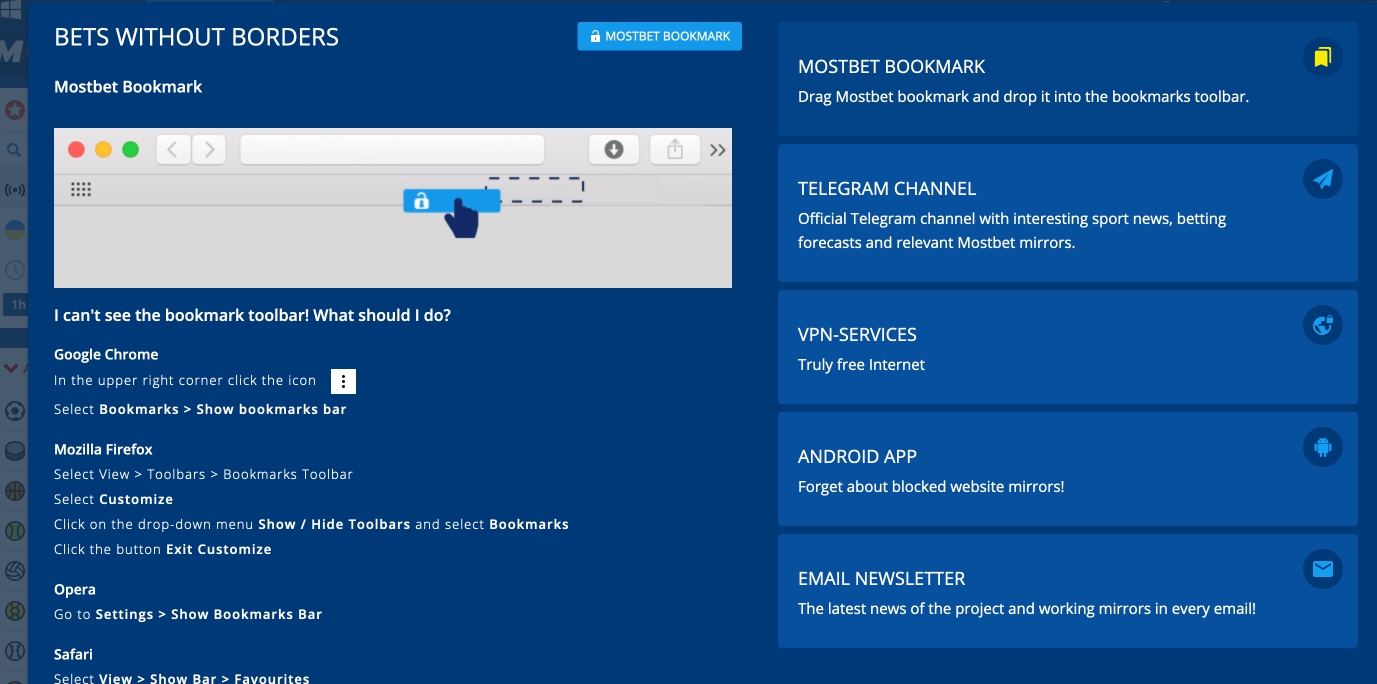Click the apps grid icon in the illustration

(81, 189)
